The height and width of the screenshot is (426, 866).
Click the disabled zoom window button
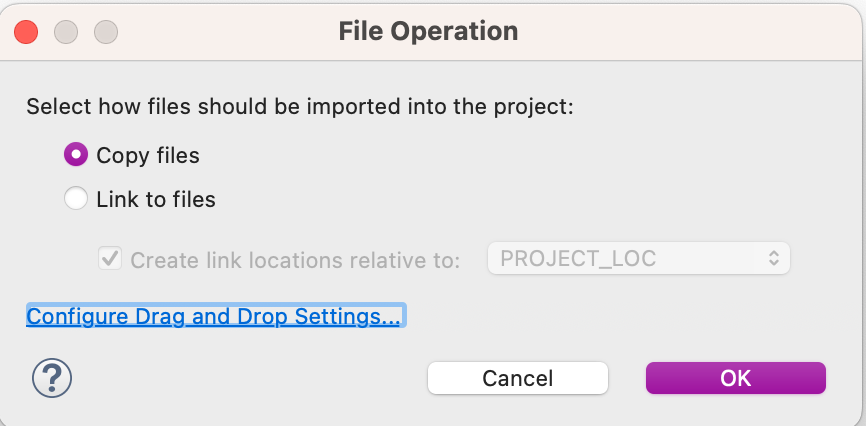[105, 31]
